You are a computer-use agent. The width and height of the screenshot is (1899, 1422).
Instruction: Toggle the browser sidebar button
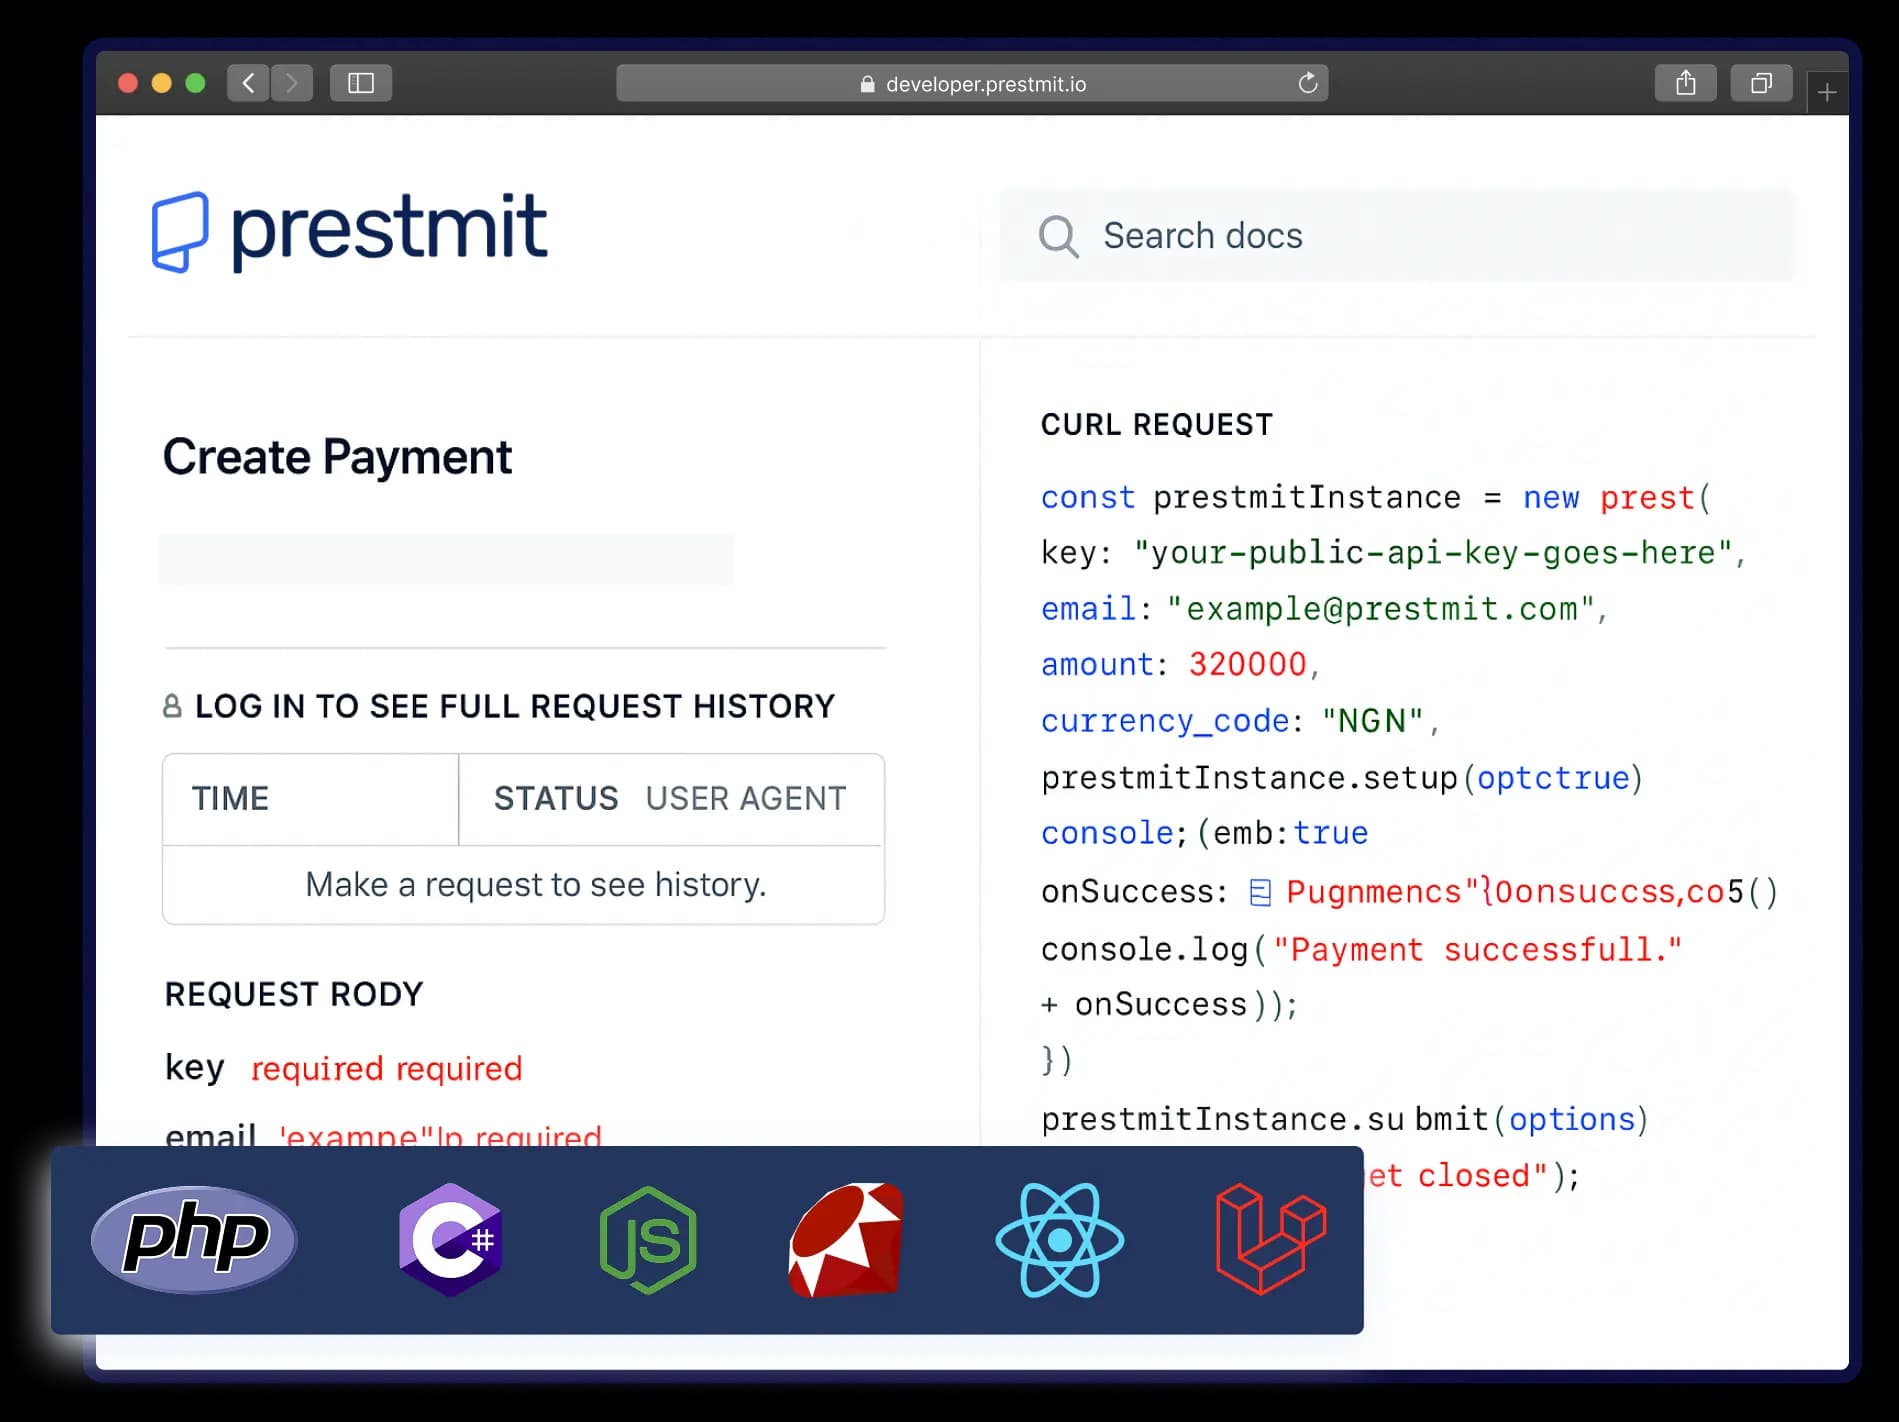[x=361, y=83]
